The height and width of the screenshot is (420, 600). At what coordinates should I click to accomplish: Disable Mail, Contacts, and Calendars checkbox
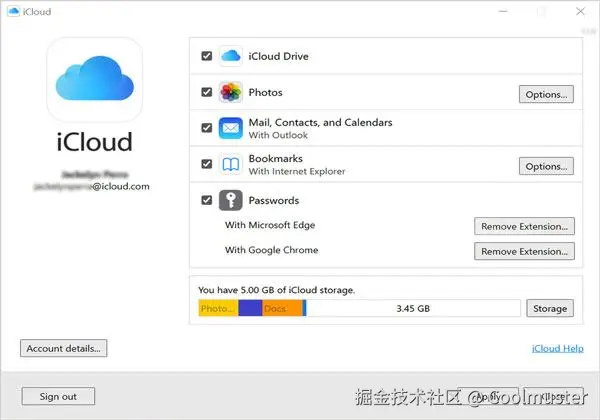pos(207,128)
